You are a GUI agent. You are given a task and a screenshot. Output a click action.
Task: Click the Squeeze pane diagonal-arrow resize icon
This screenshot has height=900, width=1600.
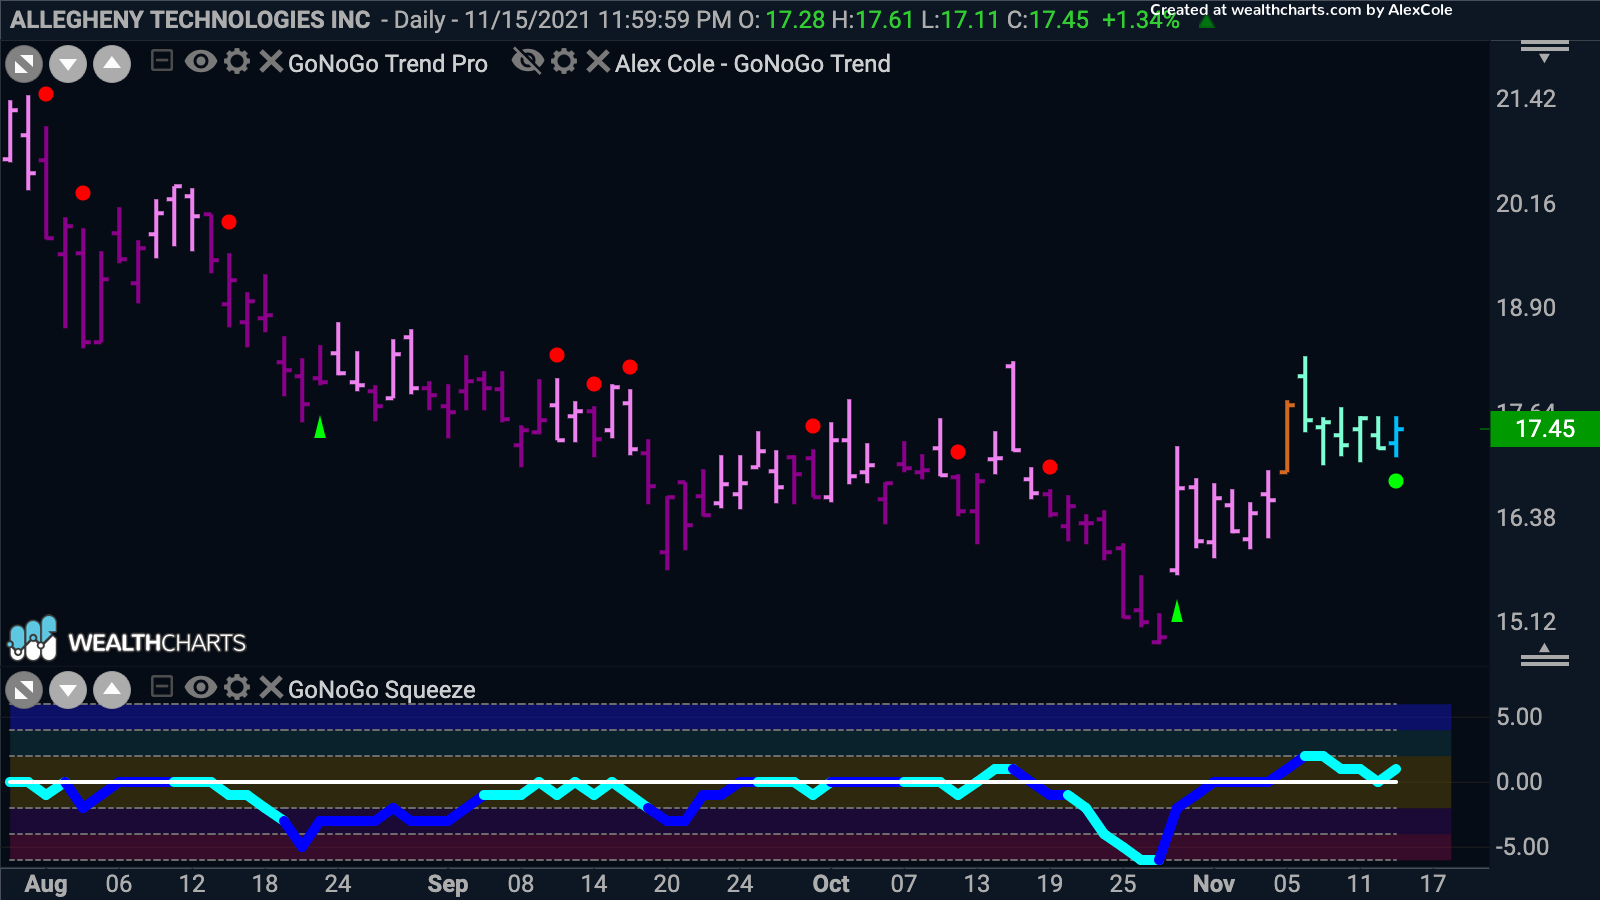click(24, 690)
